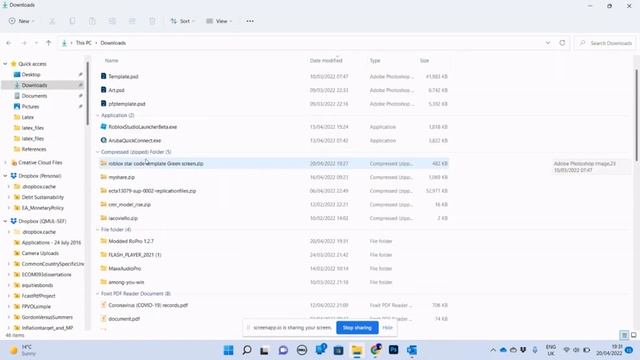Click the Stop sharing button
Screen dimensions: 640x360
tap(357, 328)
